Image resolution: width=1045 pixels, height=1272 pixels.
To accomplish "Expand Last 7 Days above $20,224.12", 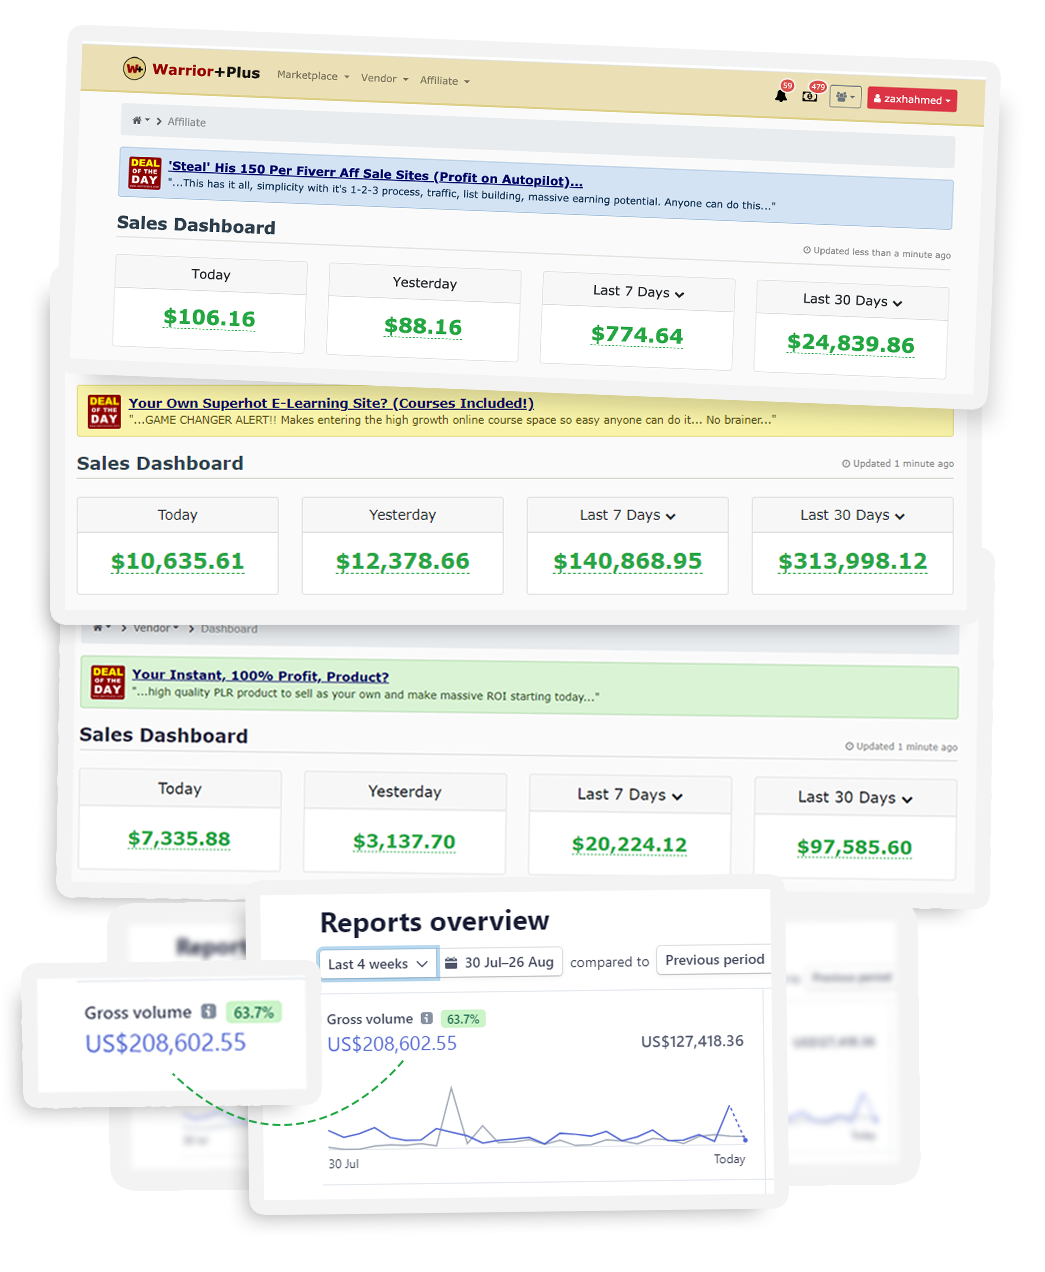I will (x=630, y=794).
